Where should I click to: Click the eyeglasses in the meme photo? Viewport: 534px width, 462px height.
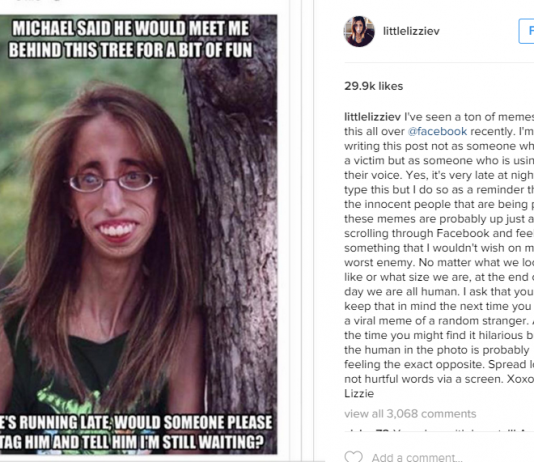113,181
